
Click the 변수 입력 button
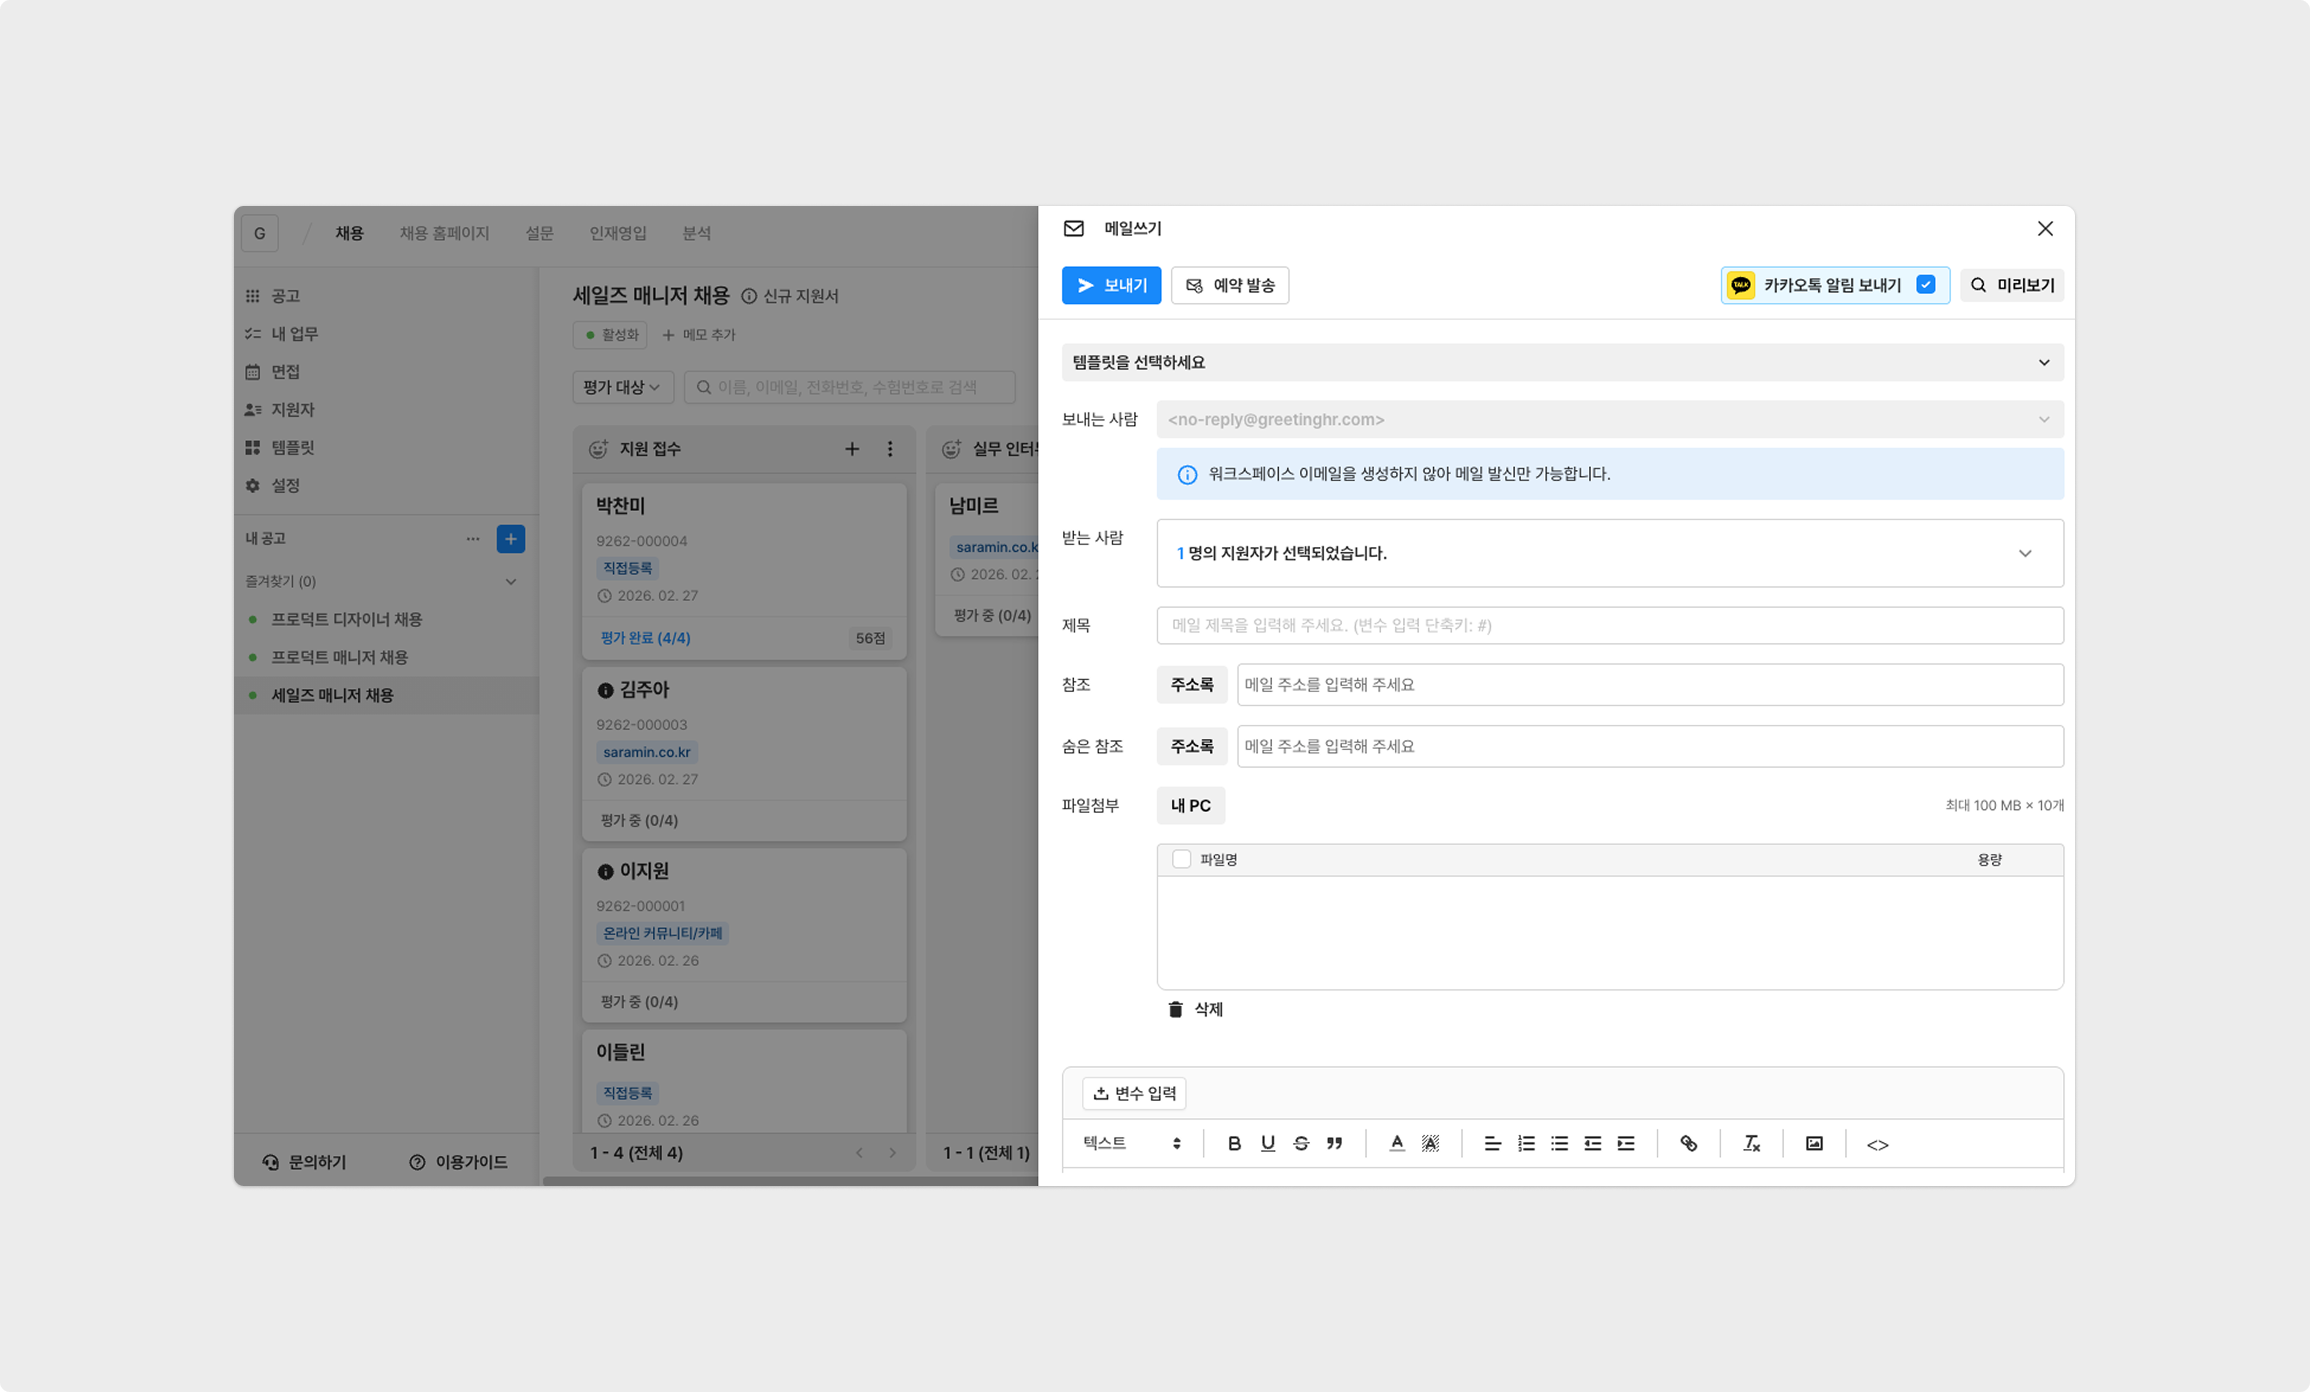pos(1134,1093)
